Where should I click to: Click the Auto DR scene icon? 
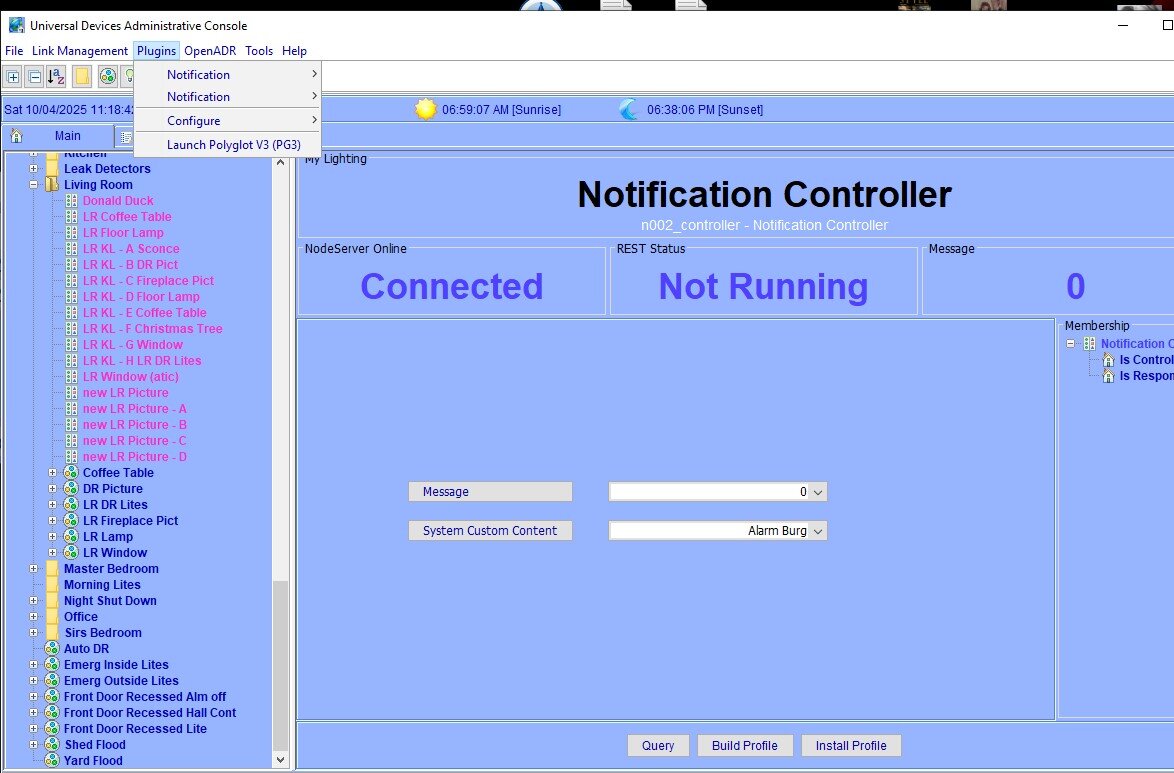pos(52,649)
